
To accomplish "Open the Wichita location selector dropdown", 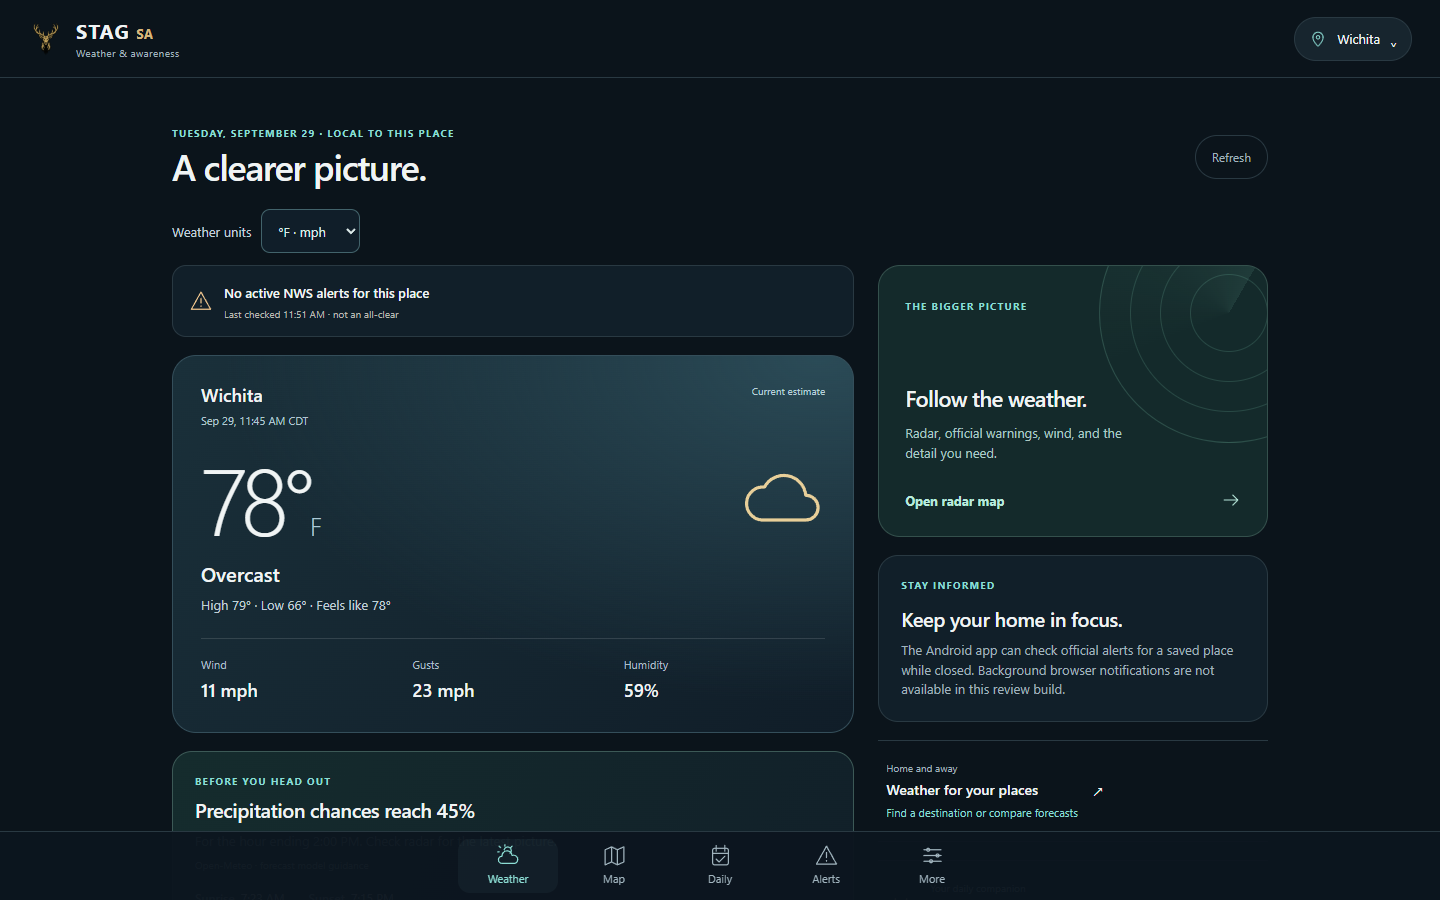I will 1352,39.
